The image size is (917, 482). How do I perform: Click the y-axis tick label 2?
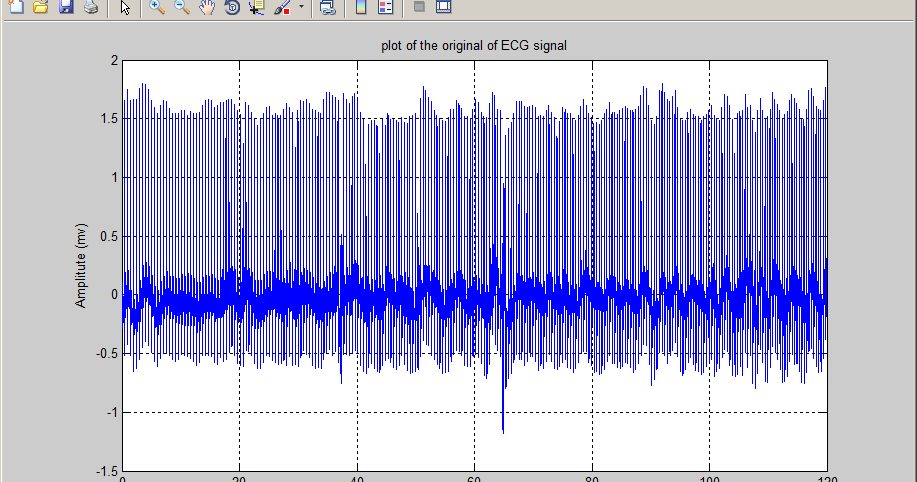114,61
